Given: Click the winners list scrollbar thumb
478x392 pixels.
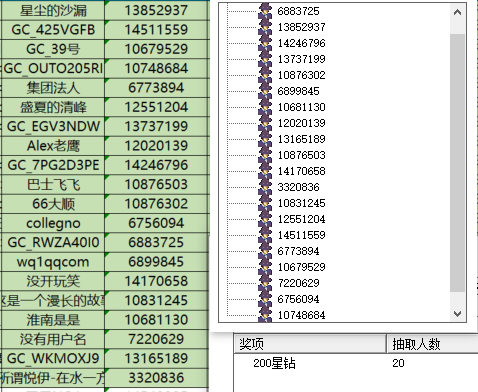Looking at the screenshot, I should tap(457, 163).
